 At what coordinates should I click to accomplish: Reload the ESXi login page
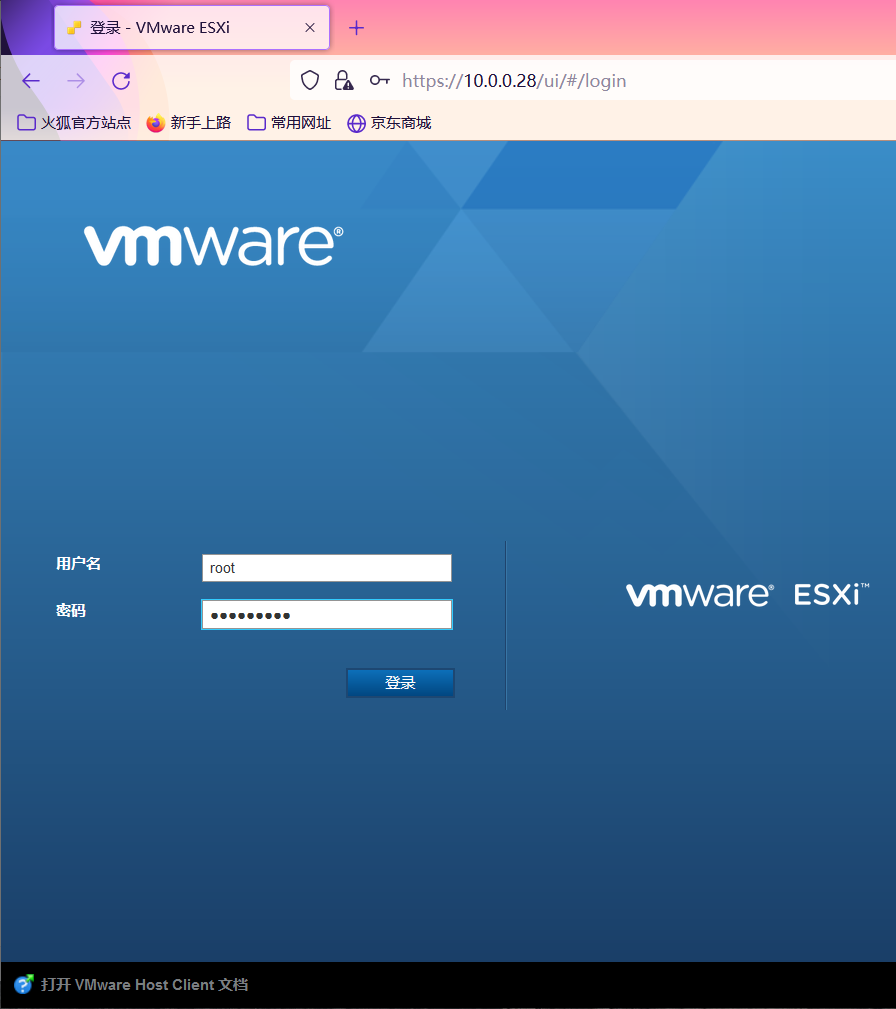121,81
